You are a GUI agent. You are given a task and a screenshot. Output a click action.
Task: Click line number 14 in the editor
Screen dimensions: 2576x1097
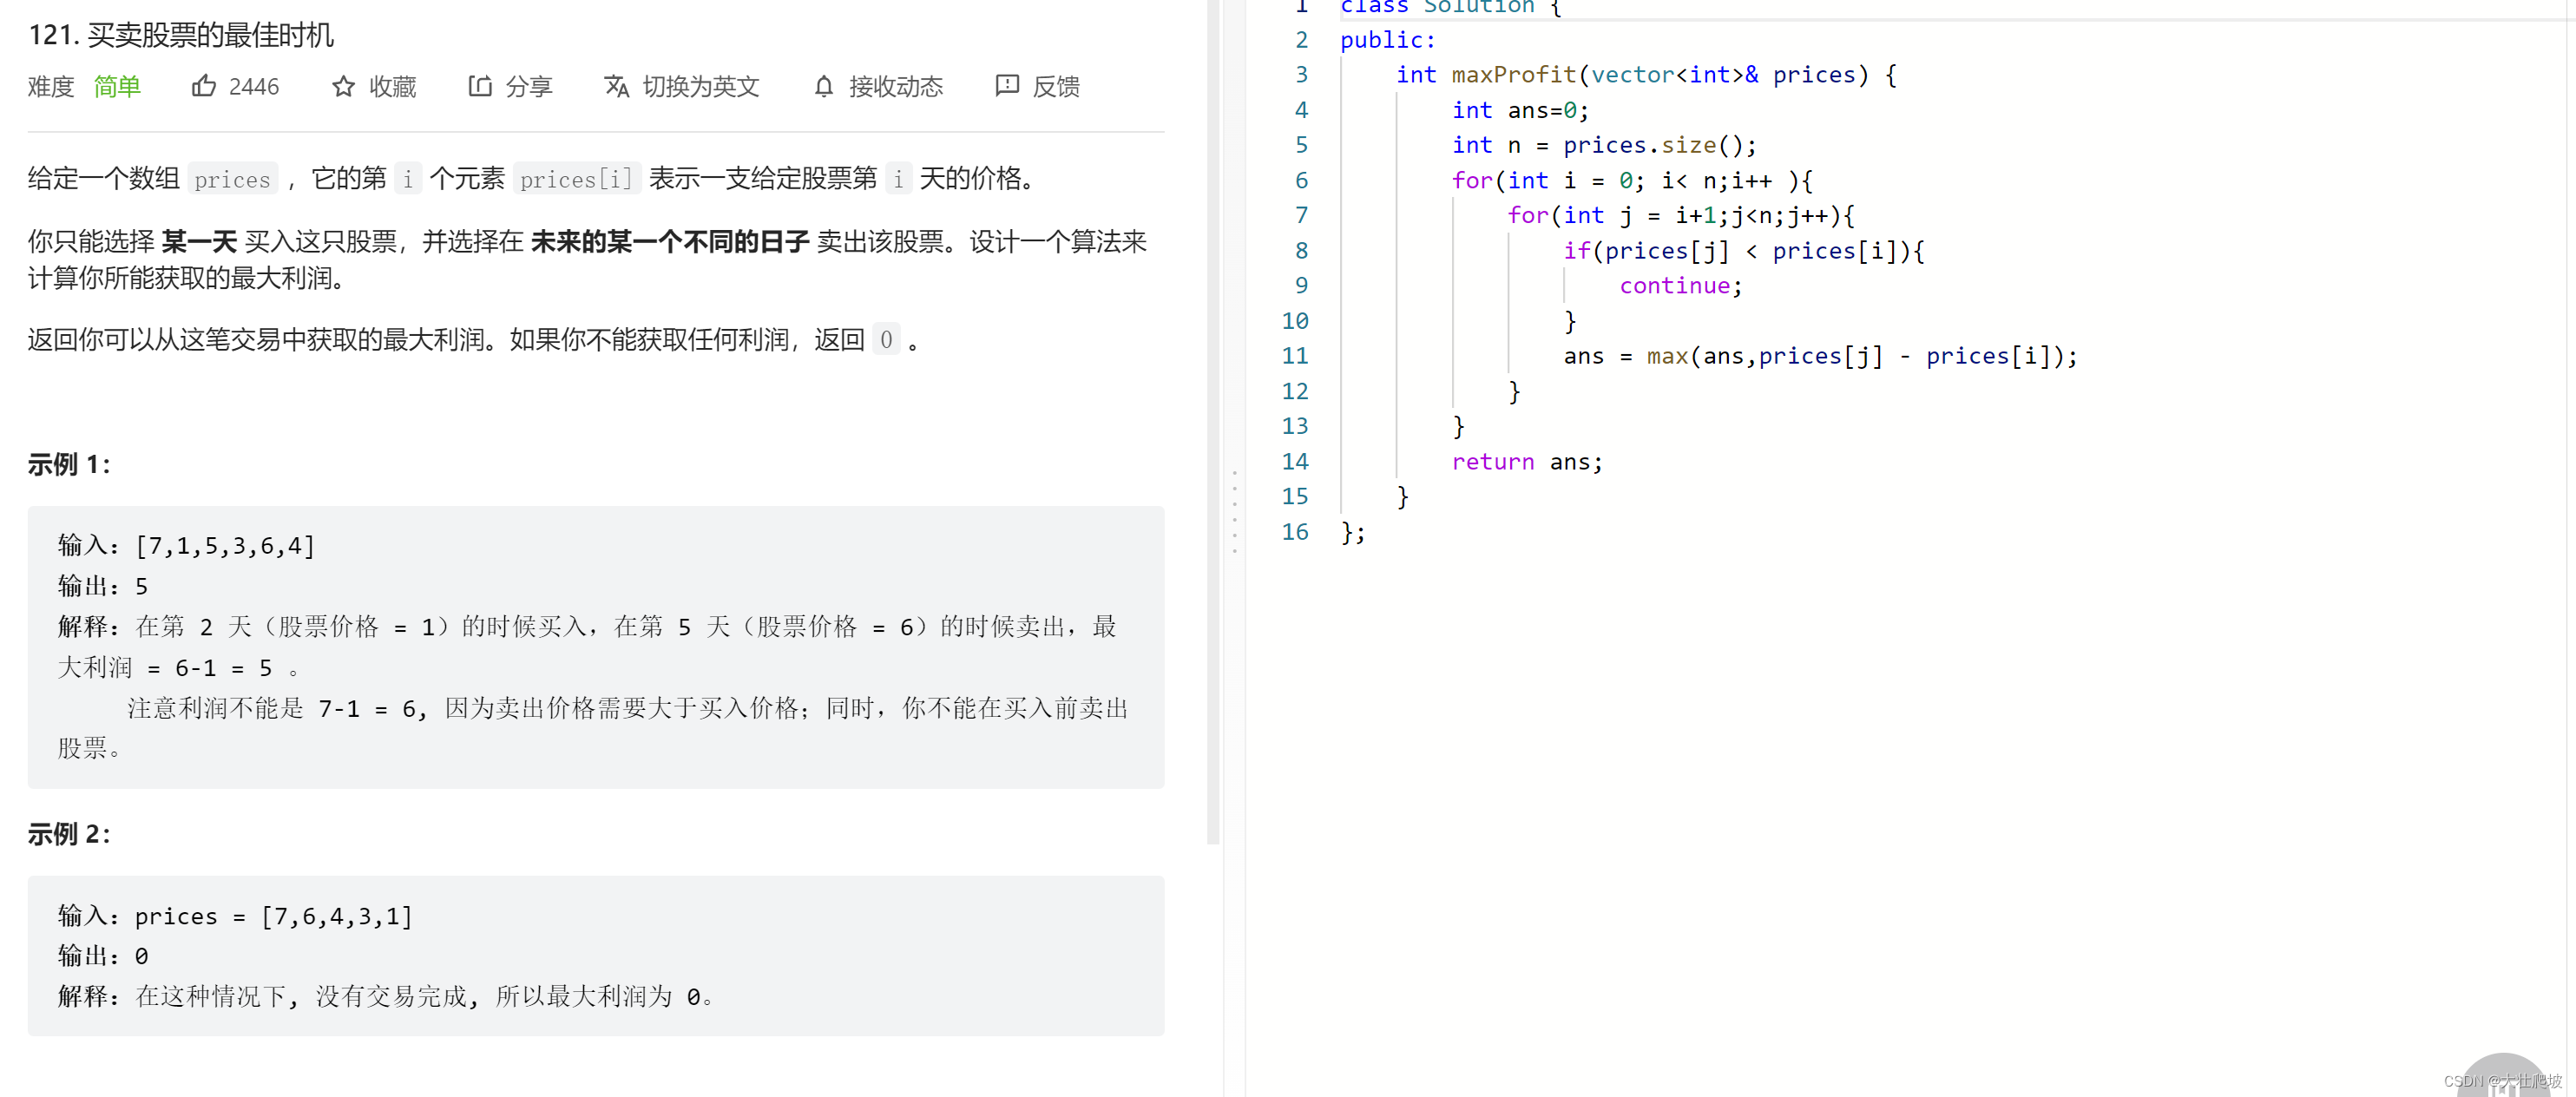pos(1295,462)
